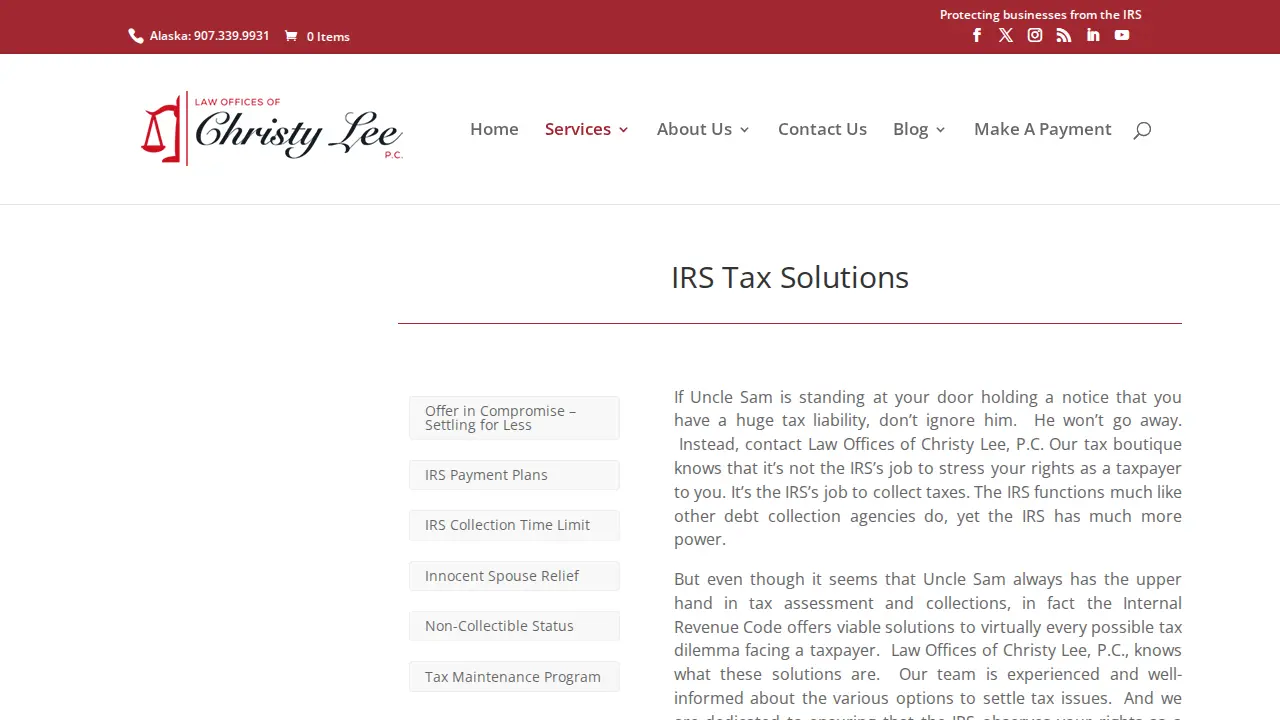Click the Christy Lee law offices logo
The height and width of the screenshot is (720, 1280).
point(272,129)
